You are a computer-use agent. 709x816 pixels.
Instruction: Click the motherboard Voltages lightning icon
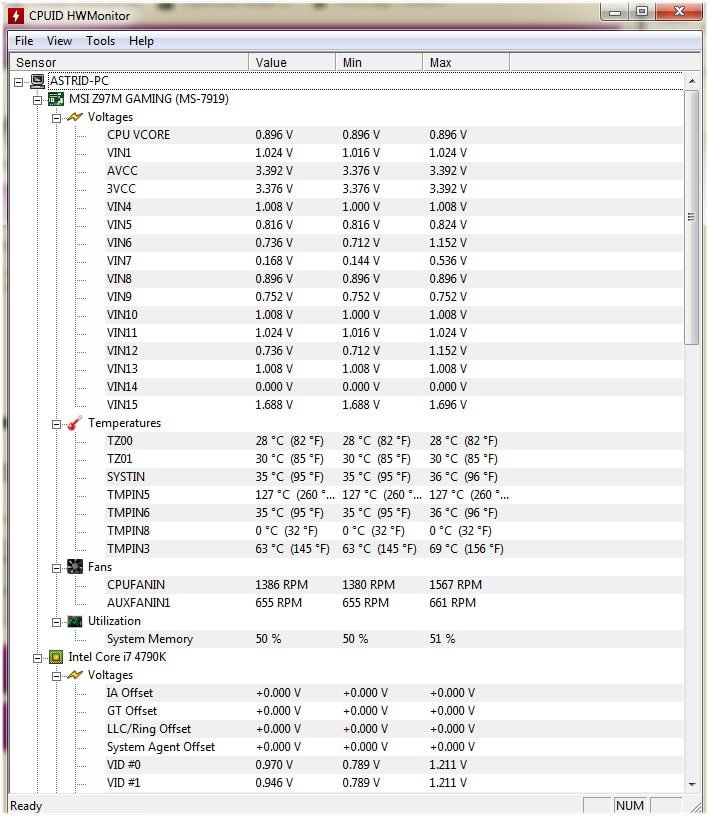tap(75, 117)
